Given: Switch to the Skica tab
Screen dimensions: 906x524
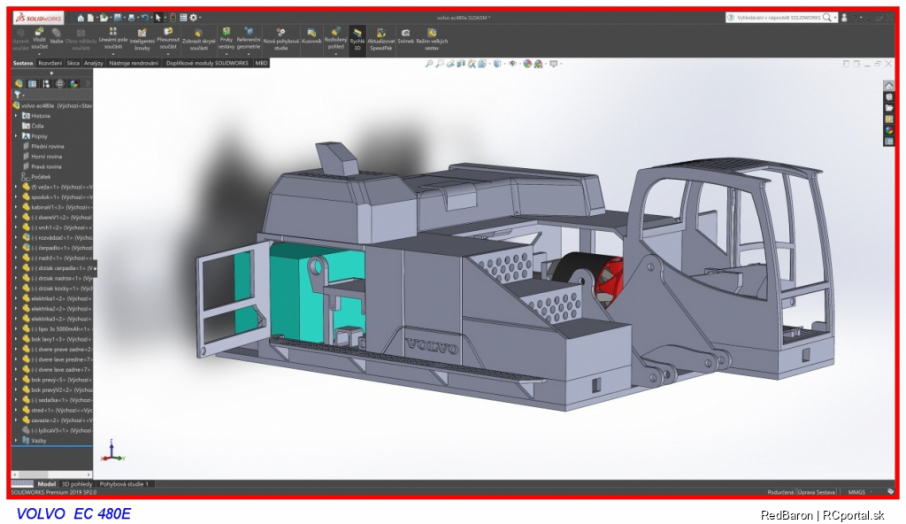Looking at the screenshot, I should click(73, 63).
